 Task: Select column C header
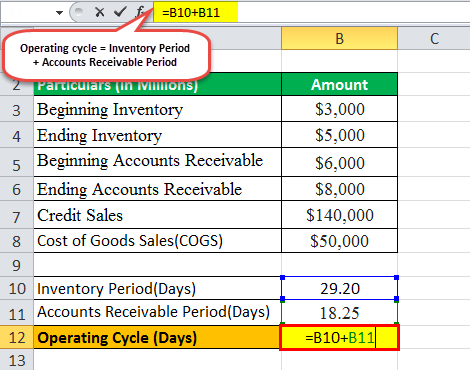pyautogui.click(x=434, y=39)
